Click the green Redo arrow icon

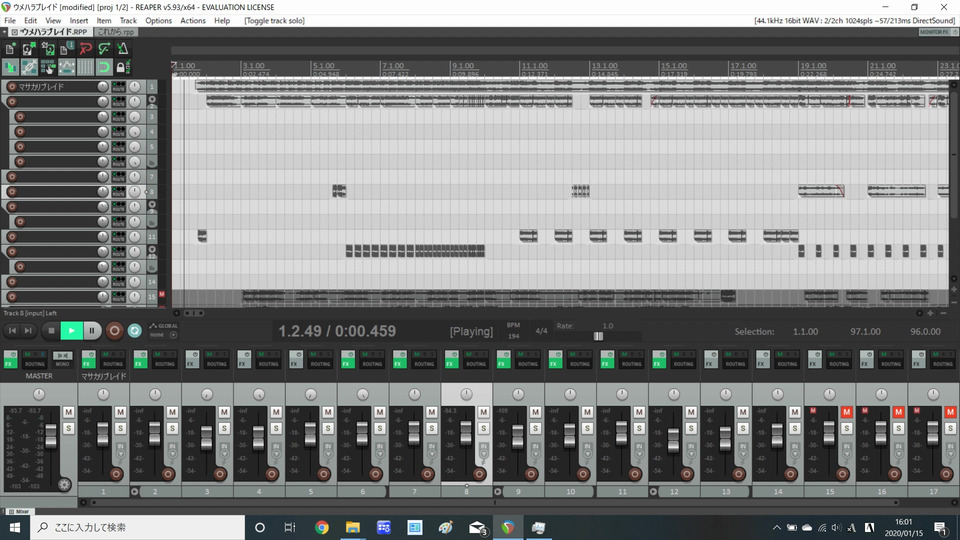(103, 49)
